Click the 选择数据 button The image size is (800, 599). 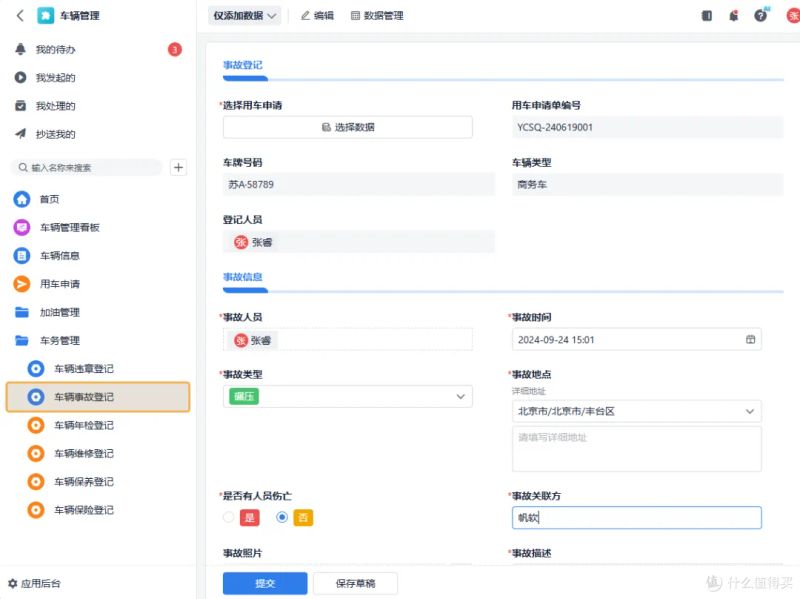point(347,127)
